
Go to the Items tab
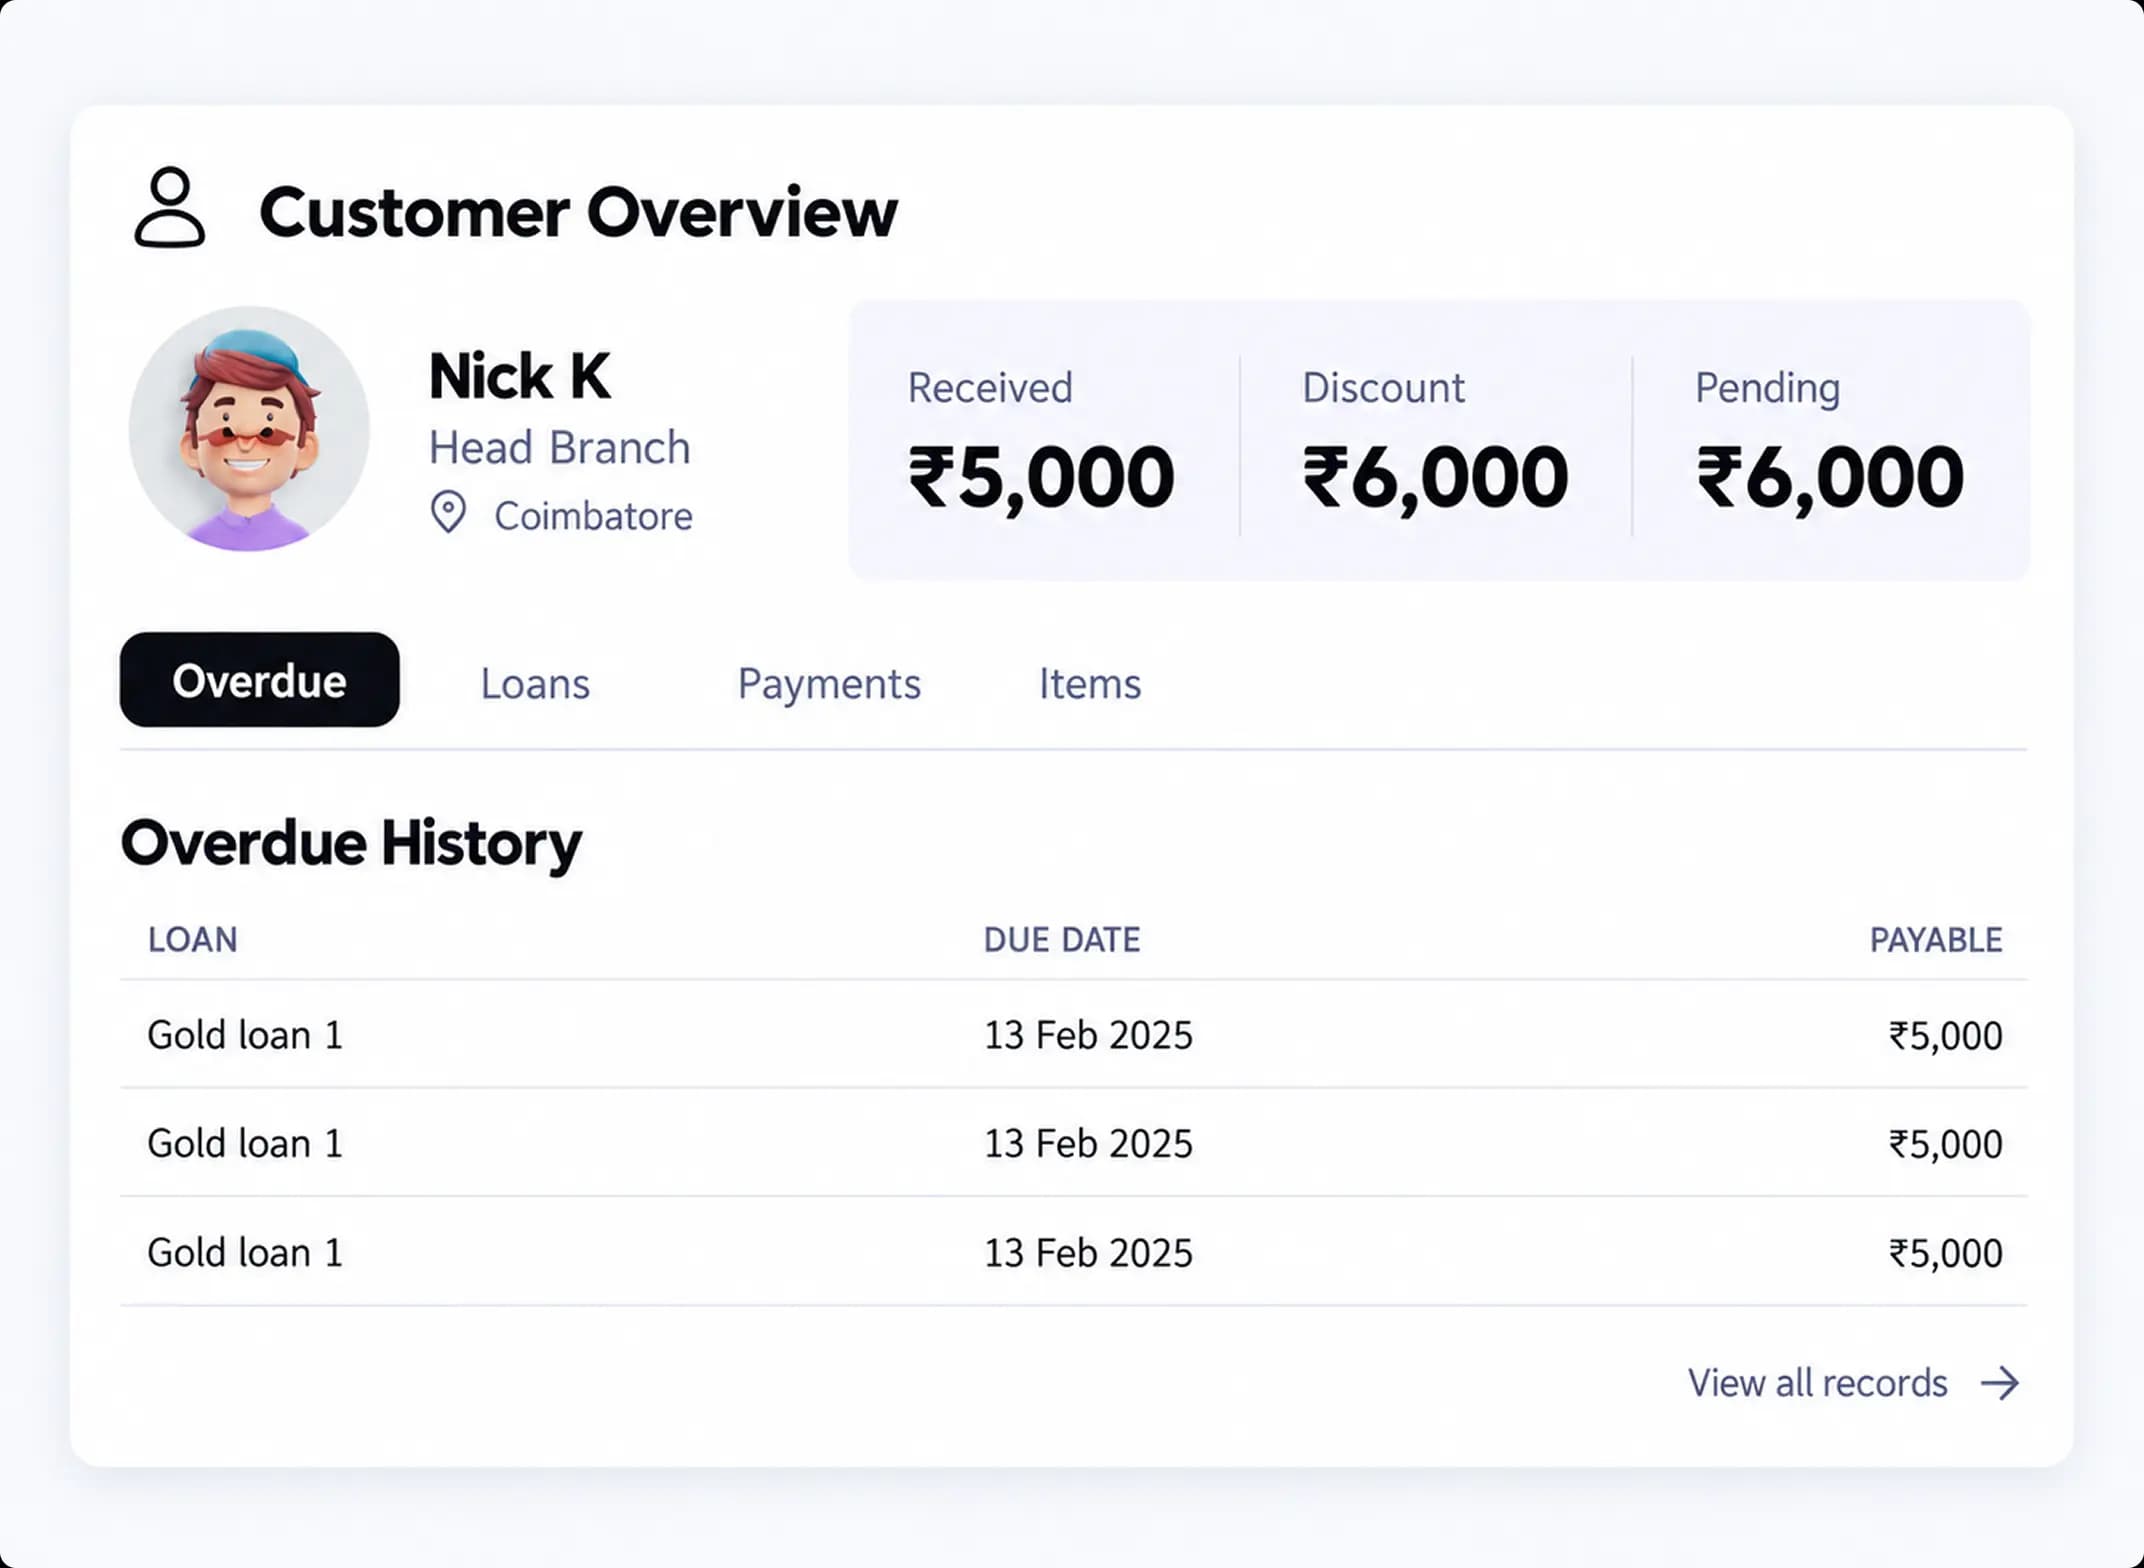1090,684
